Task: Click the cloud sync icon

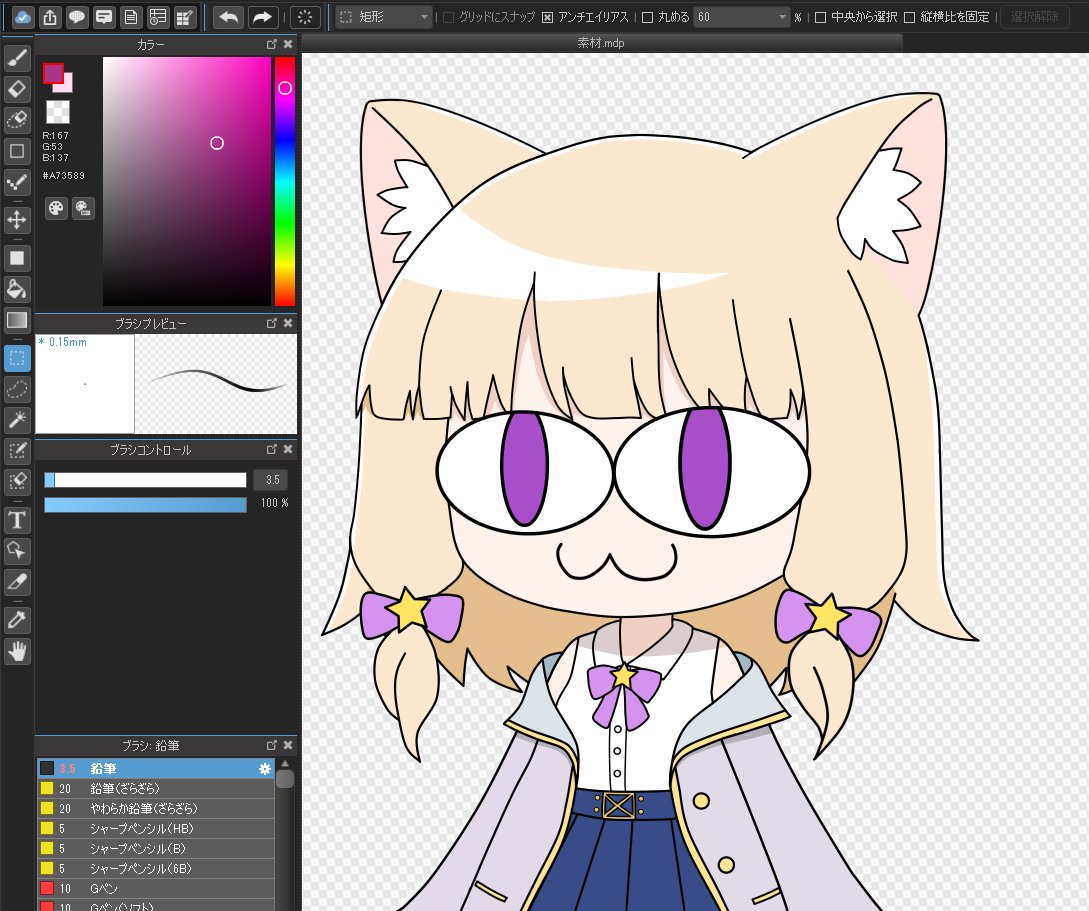Action: (23, 17)
